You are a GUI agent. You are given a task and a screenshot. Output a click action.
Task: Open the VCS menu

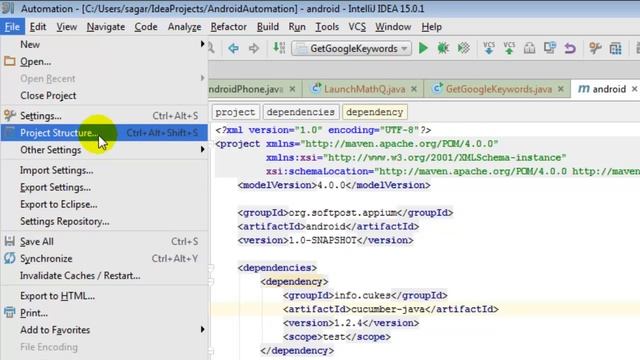tap(357, 27)
